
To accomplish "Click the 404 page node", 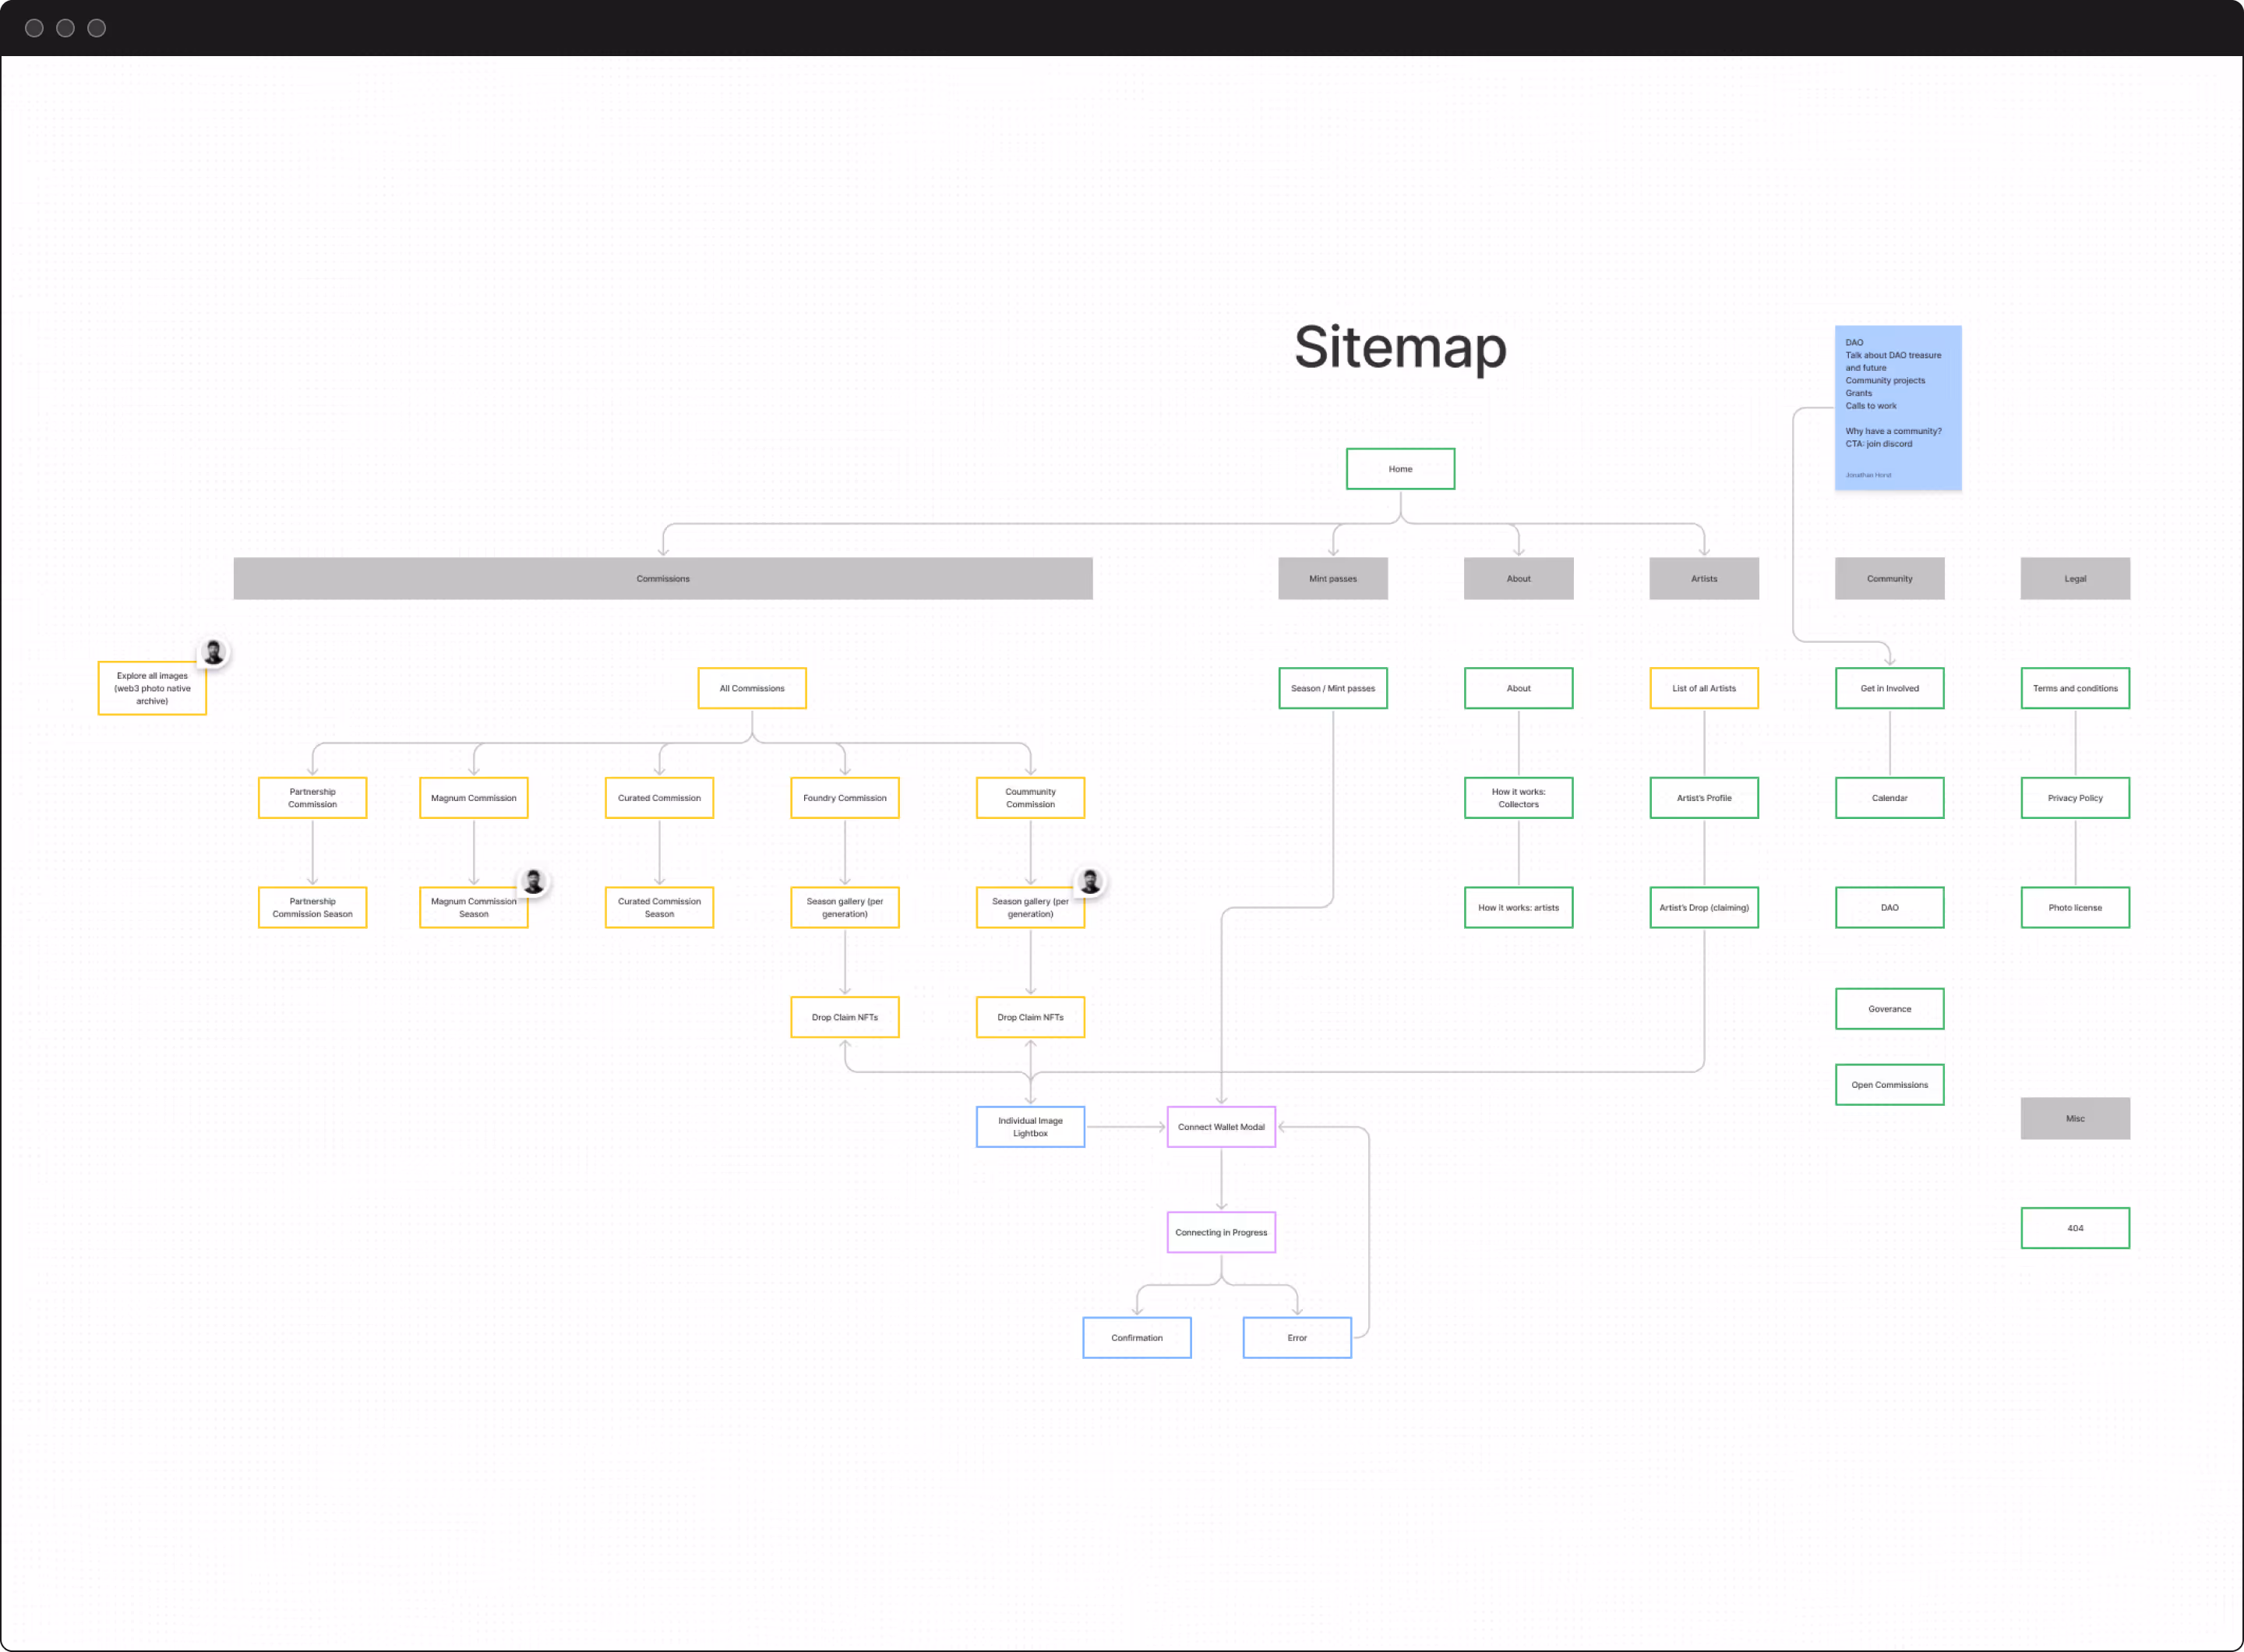I will pyautogui.click(x=2074, y=1228).
